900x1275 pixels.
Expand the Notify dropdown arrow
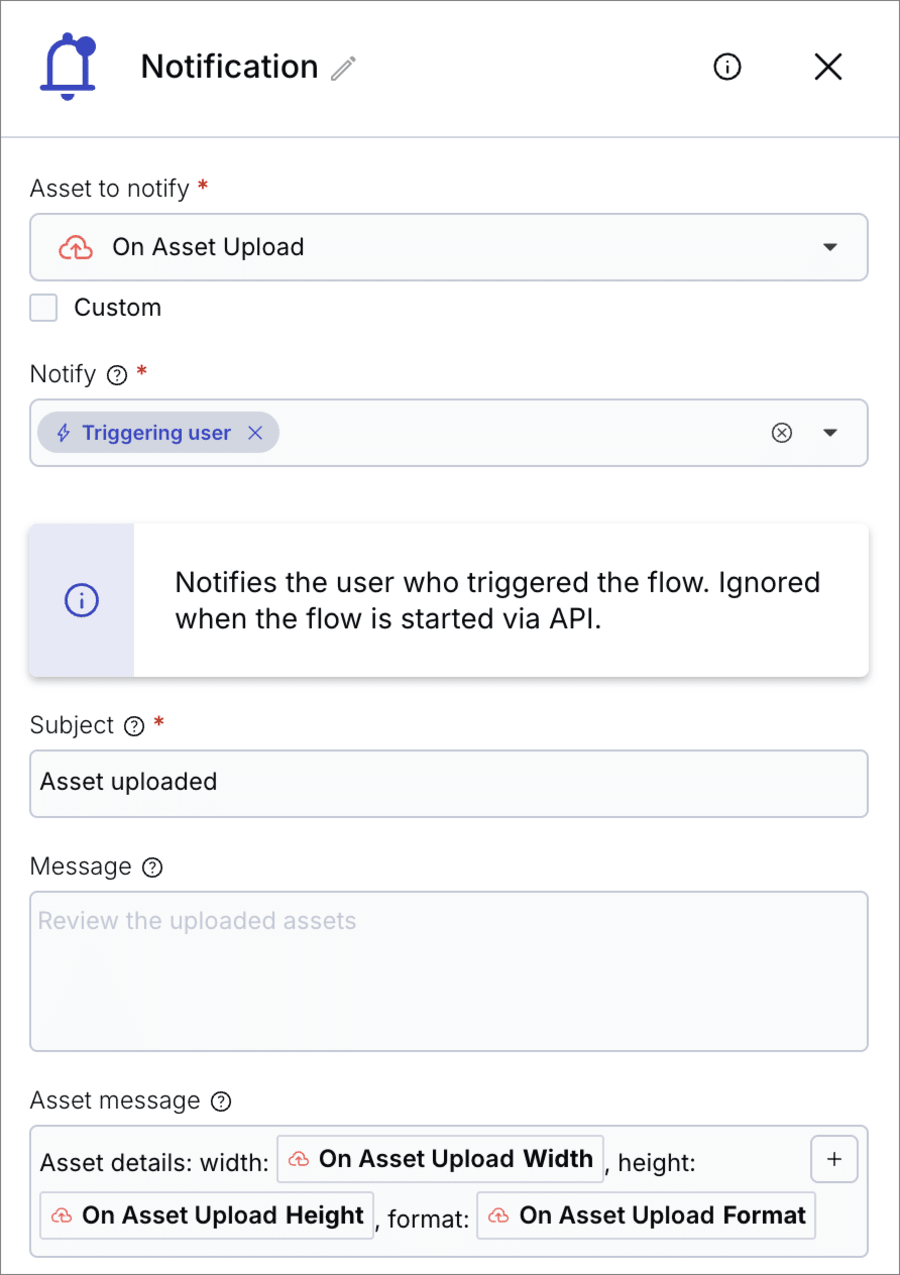click(x=830, y=433)
